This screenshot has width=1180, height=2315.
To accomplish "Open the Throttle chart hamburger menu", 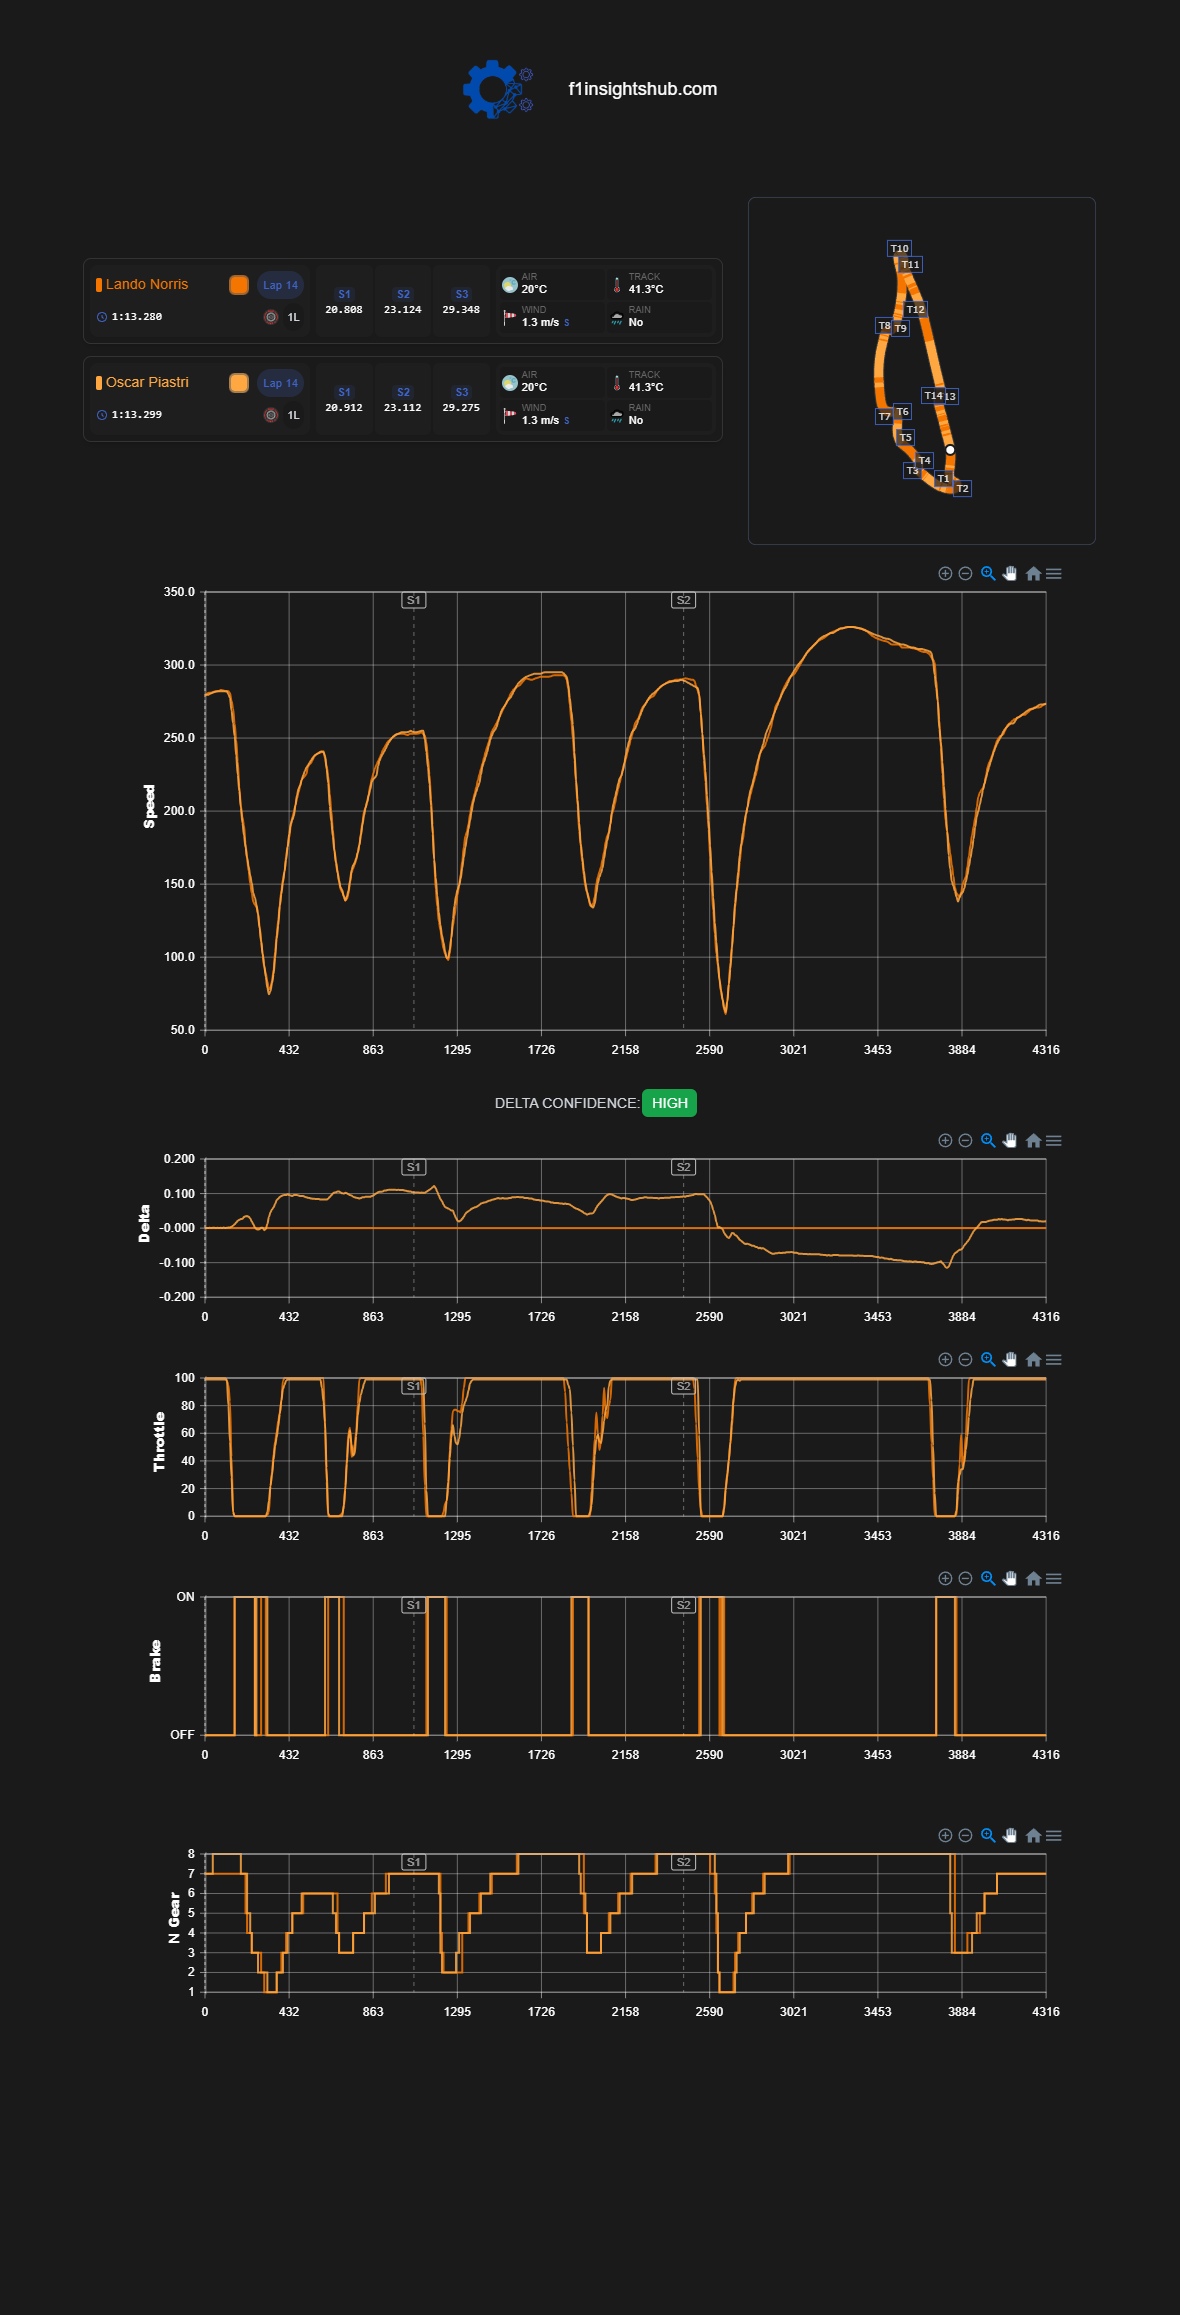I will 1054,1359.
